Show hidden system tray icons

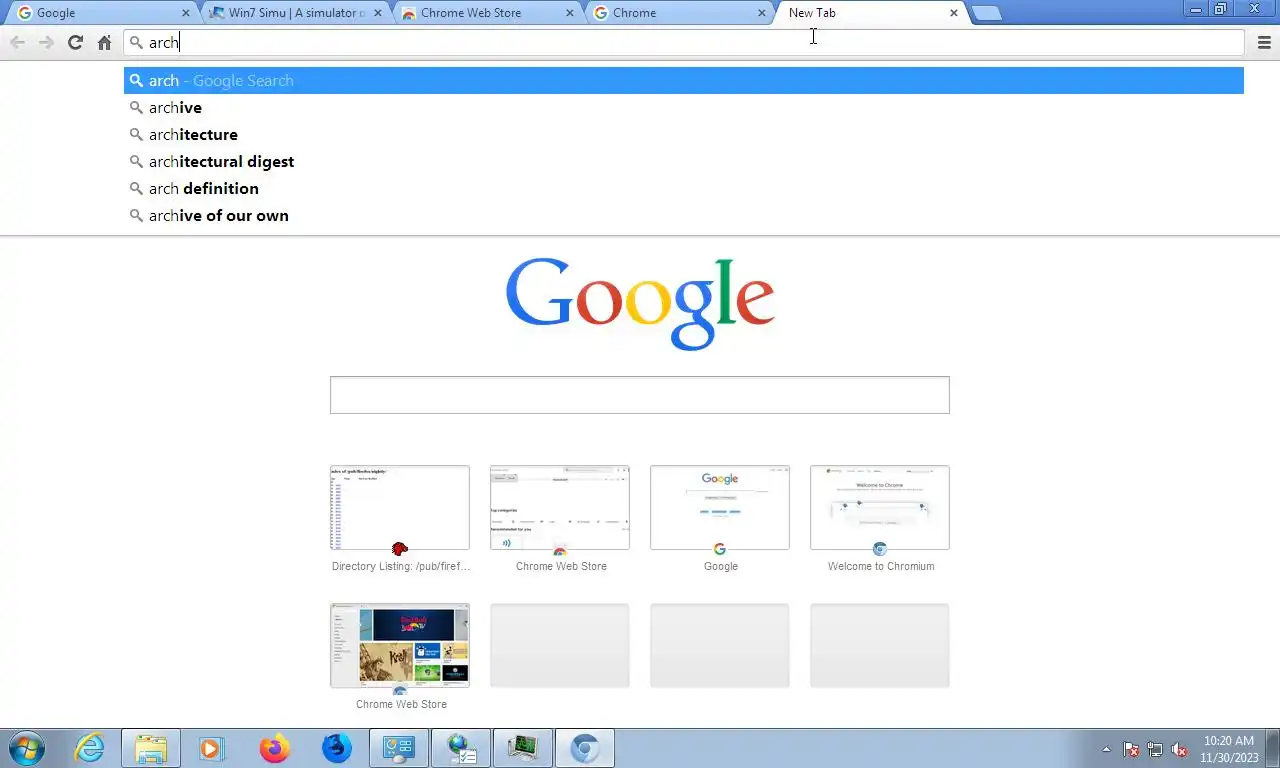1106,749
